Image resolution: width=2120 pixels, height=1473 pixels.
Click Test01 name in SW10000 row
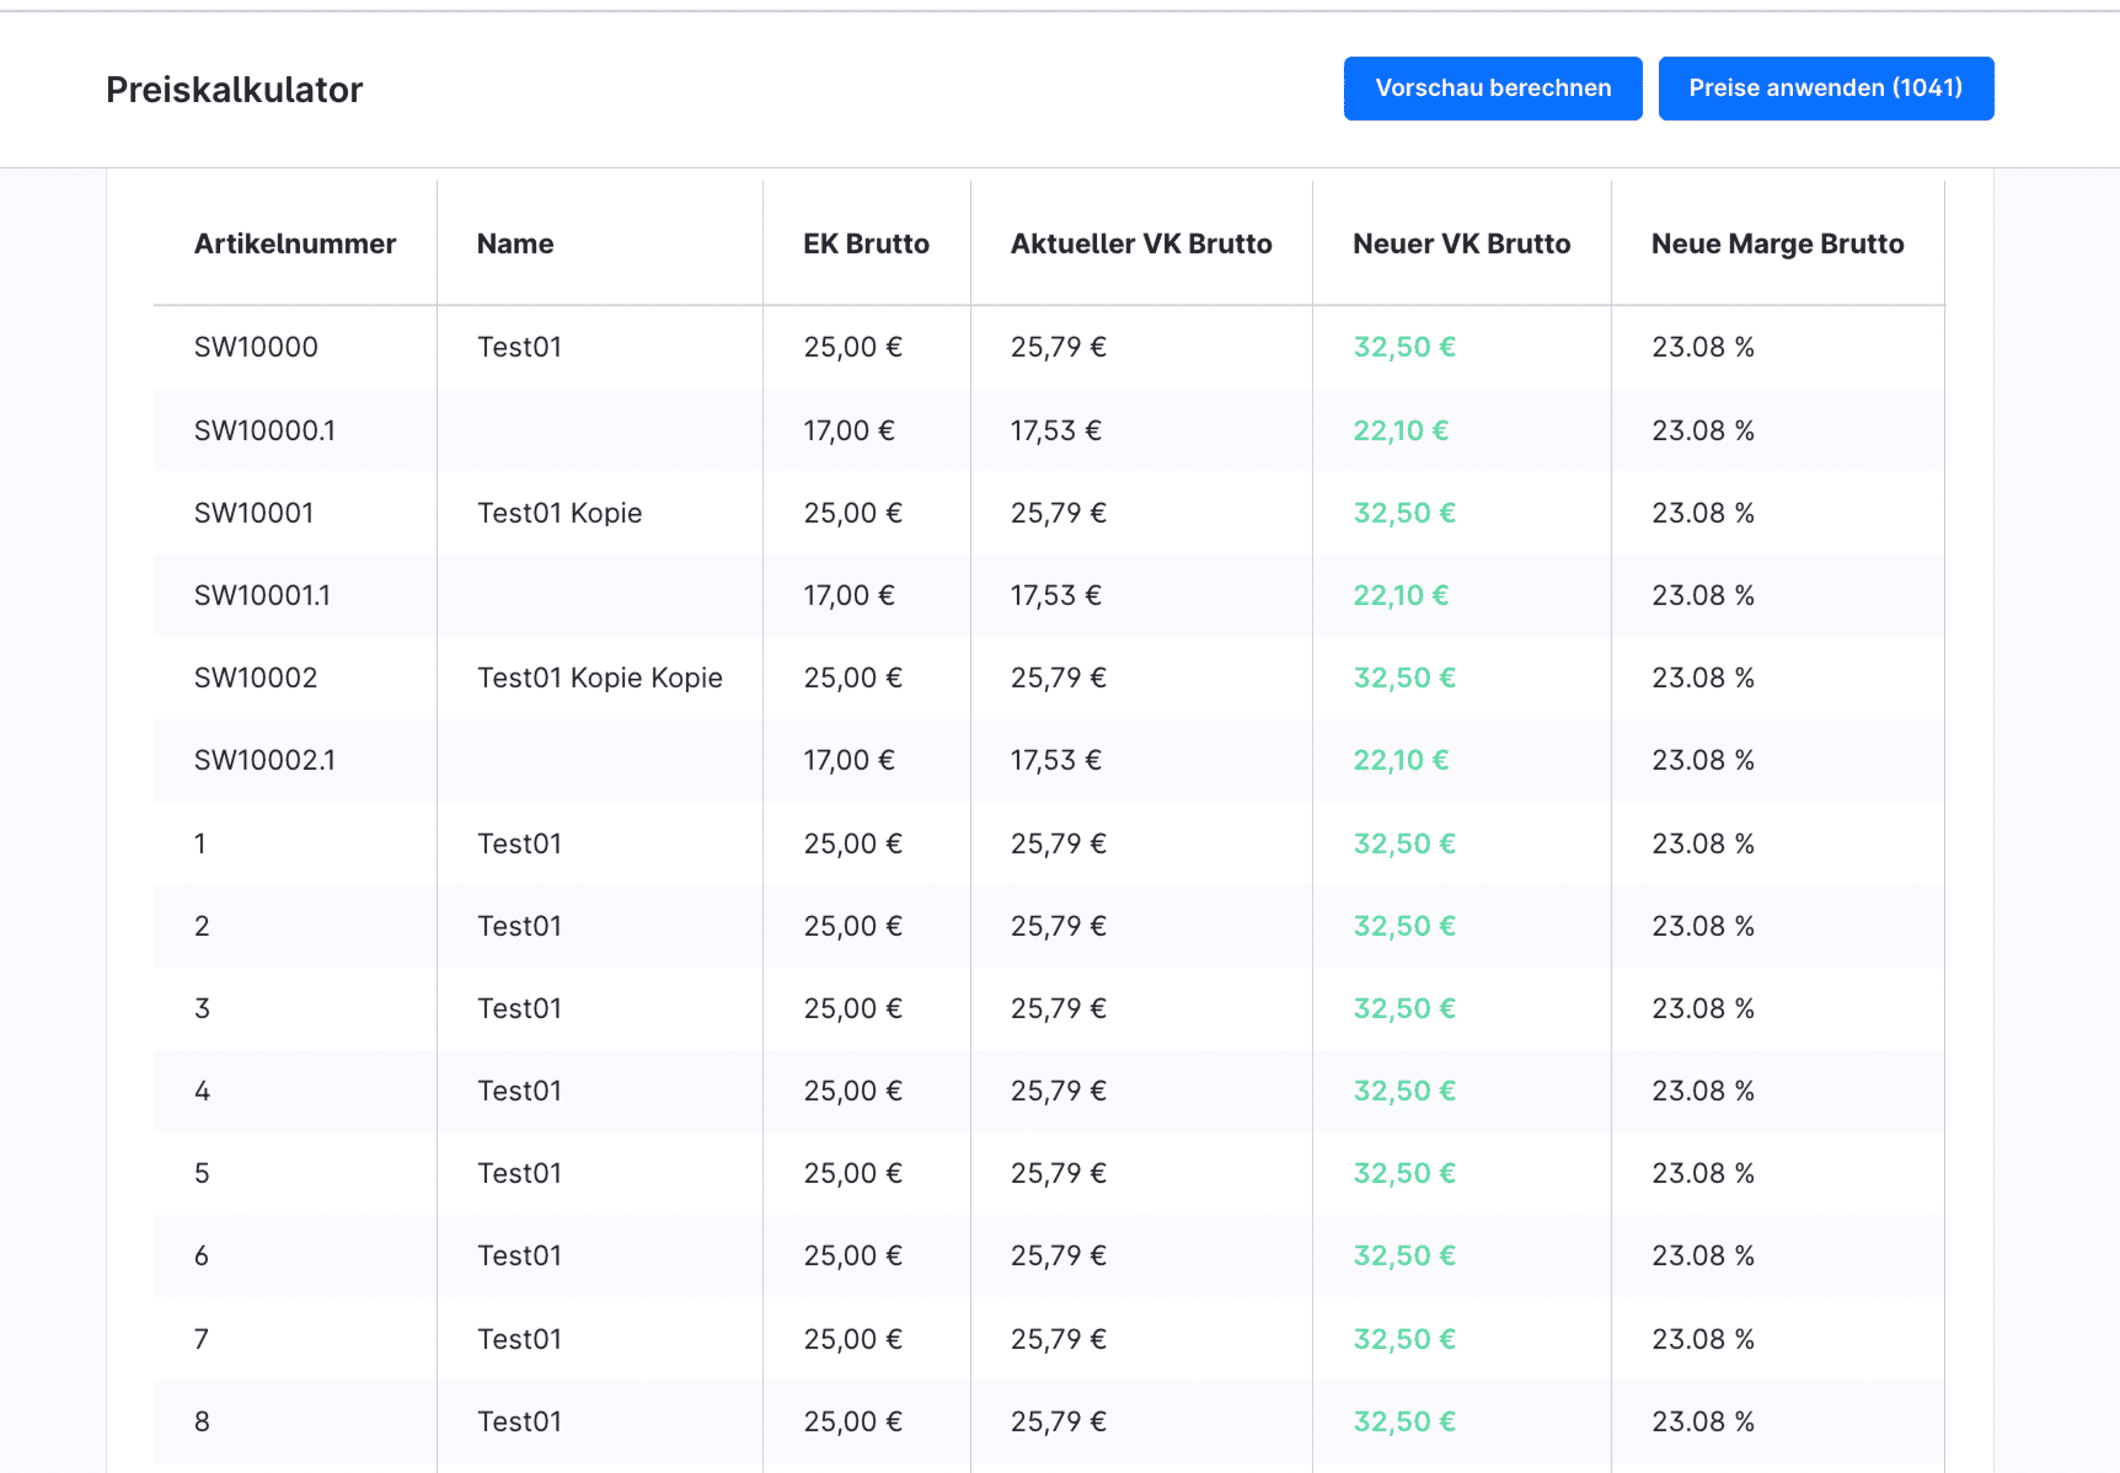click(519, 347)
